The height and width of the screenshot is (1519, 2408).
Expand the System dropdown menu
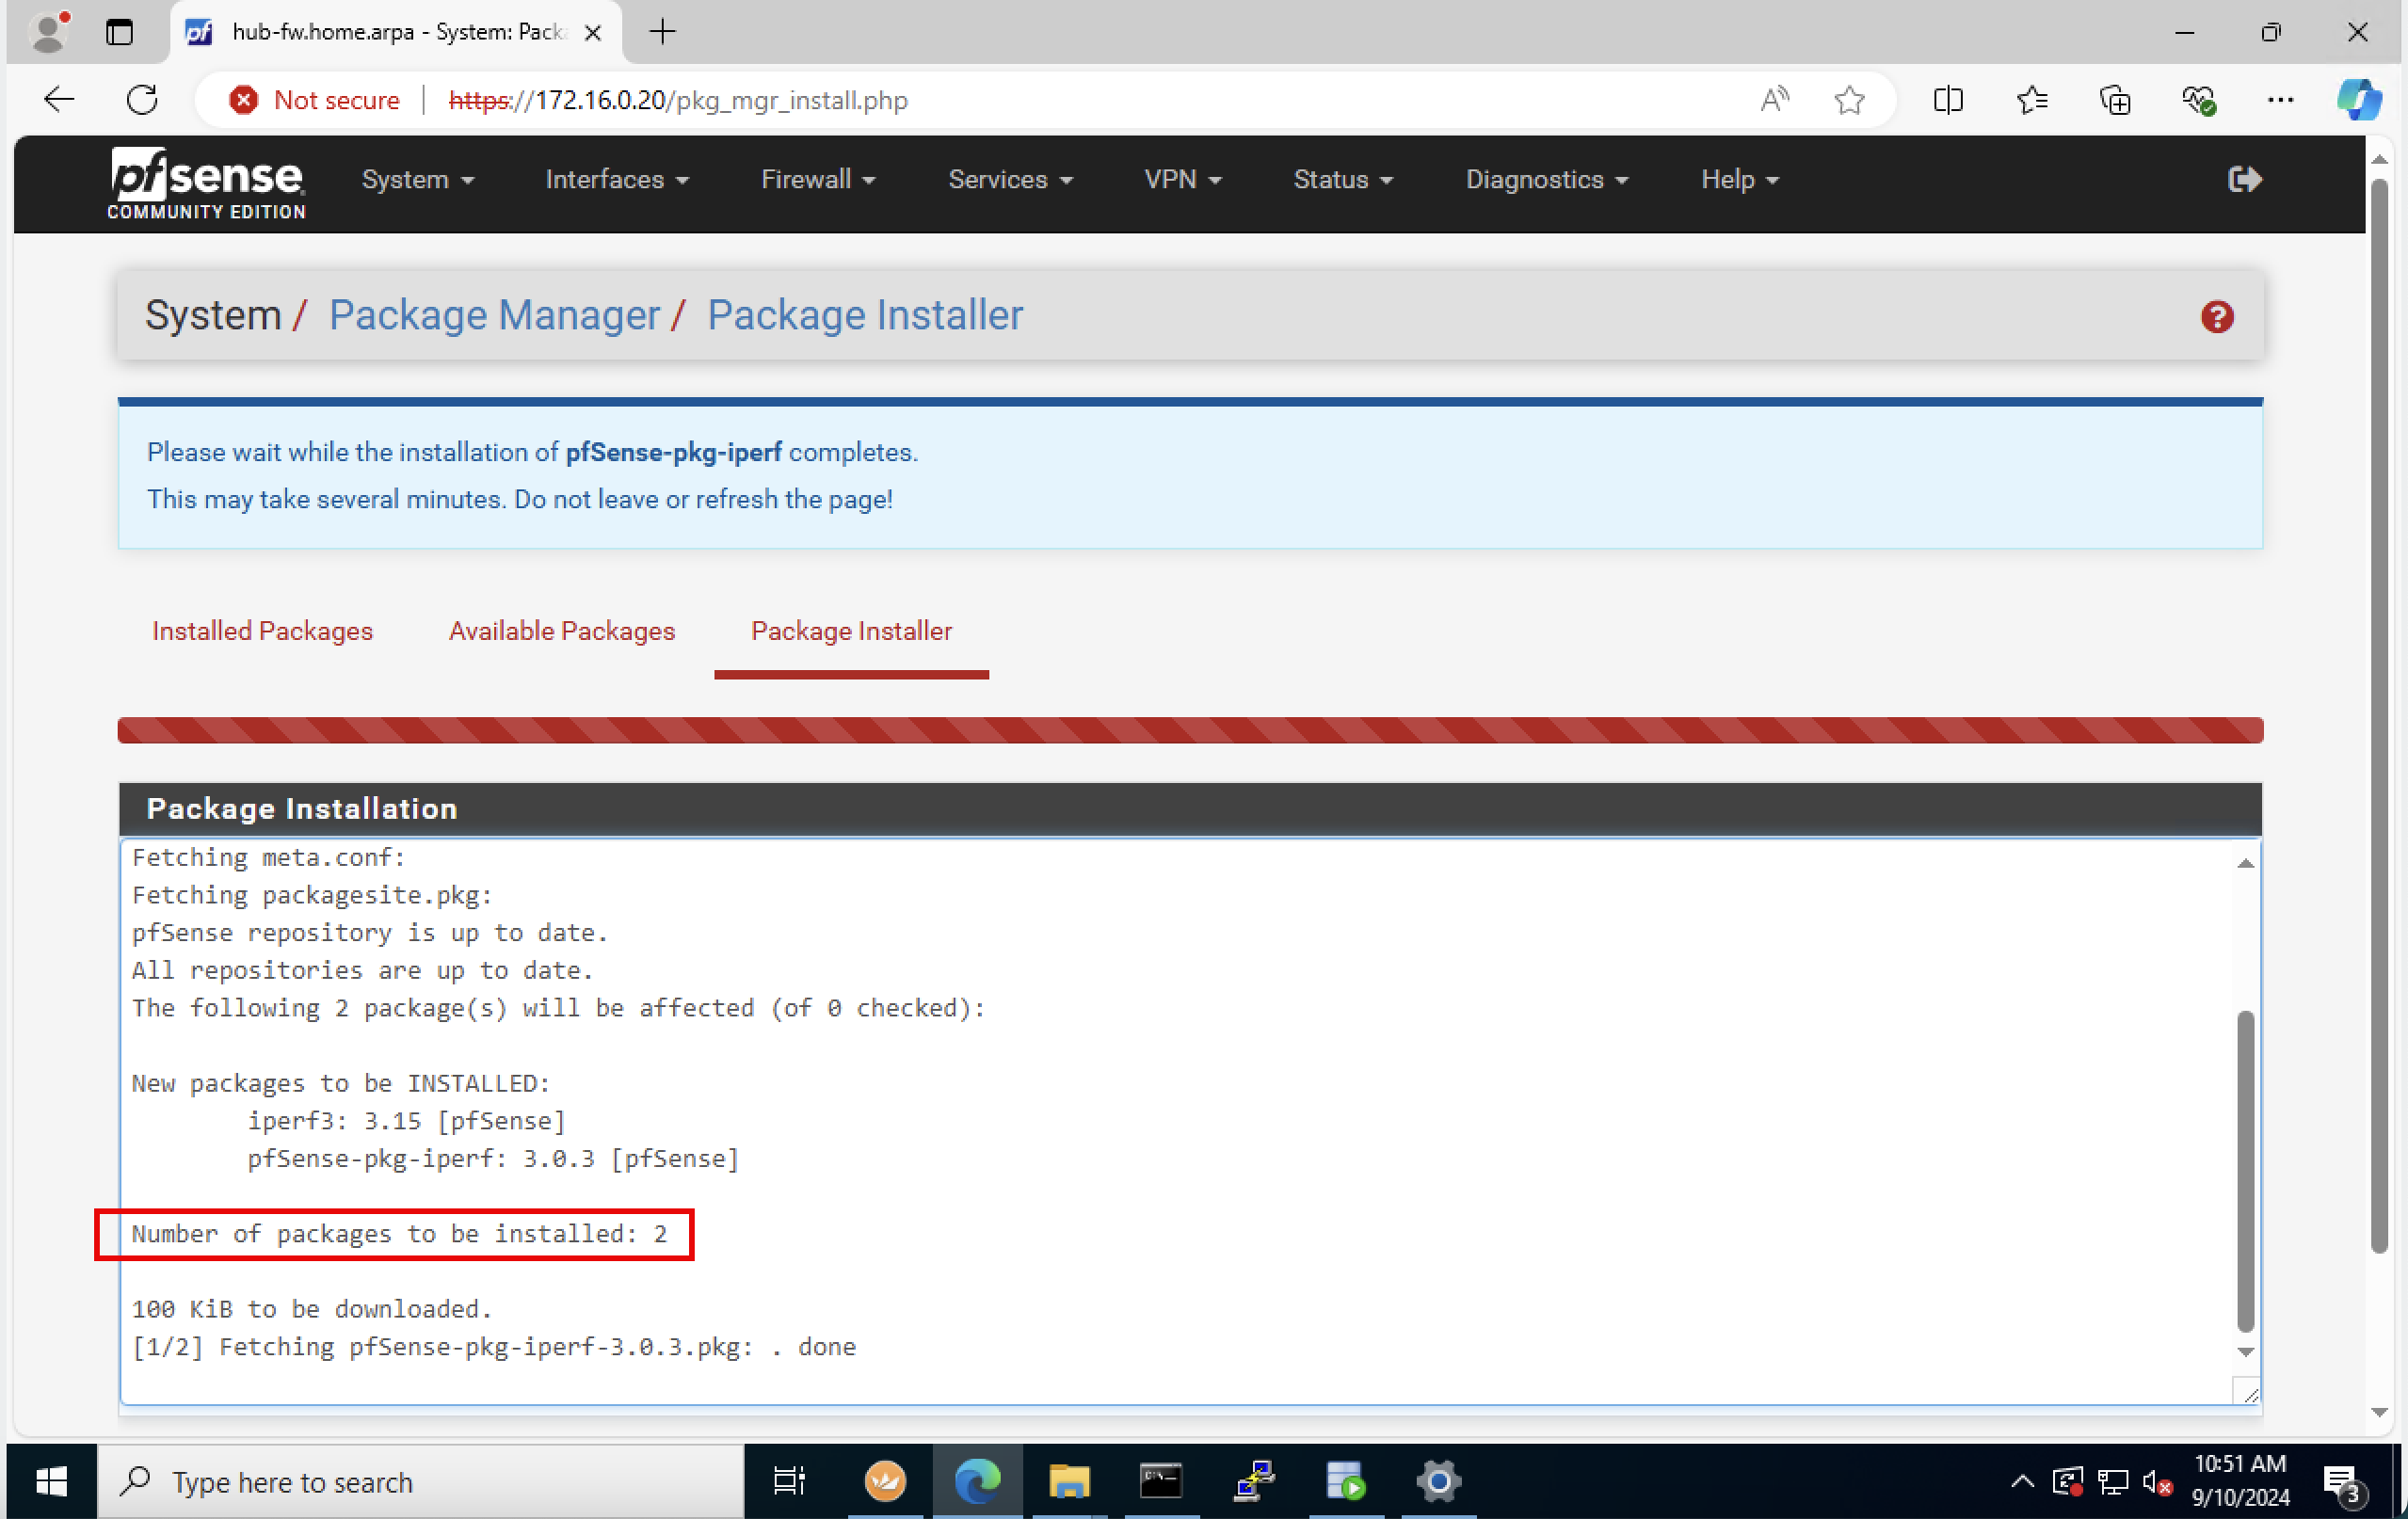coord(417,180)
